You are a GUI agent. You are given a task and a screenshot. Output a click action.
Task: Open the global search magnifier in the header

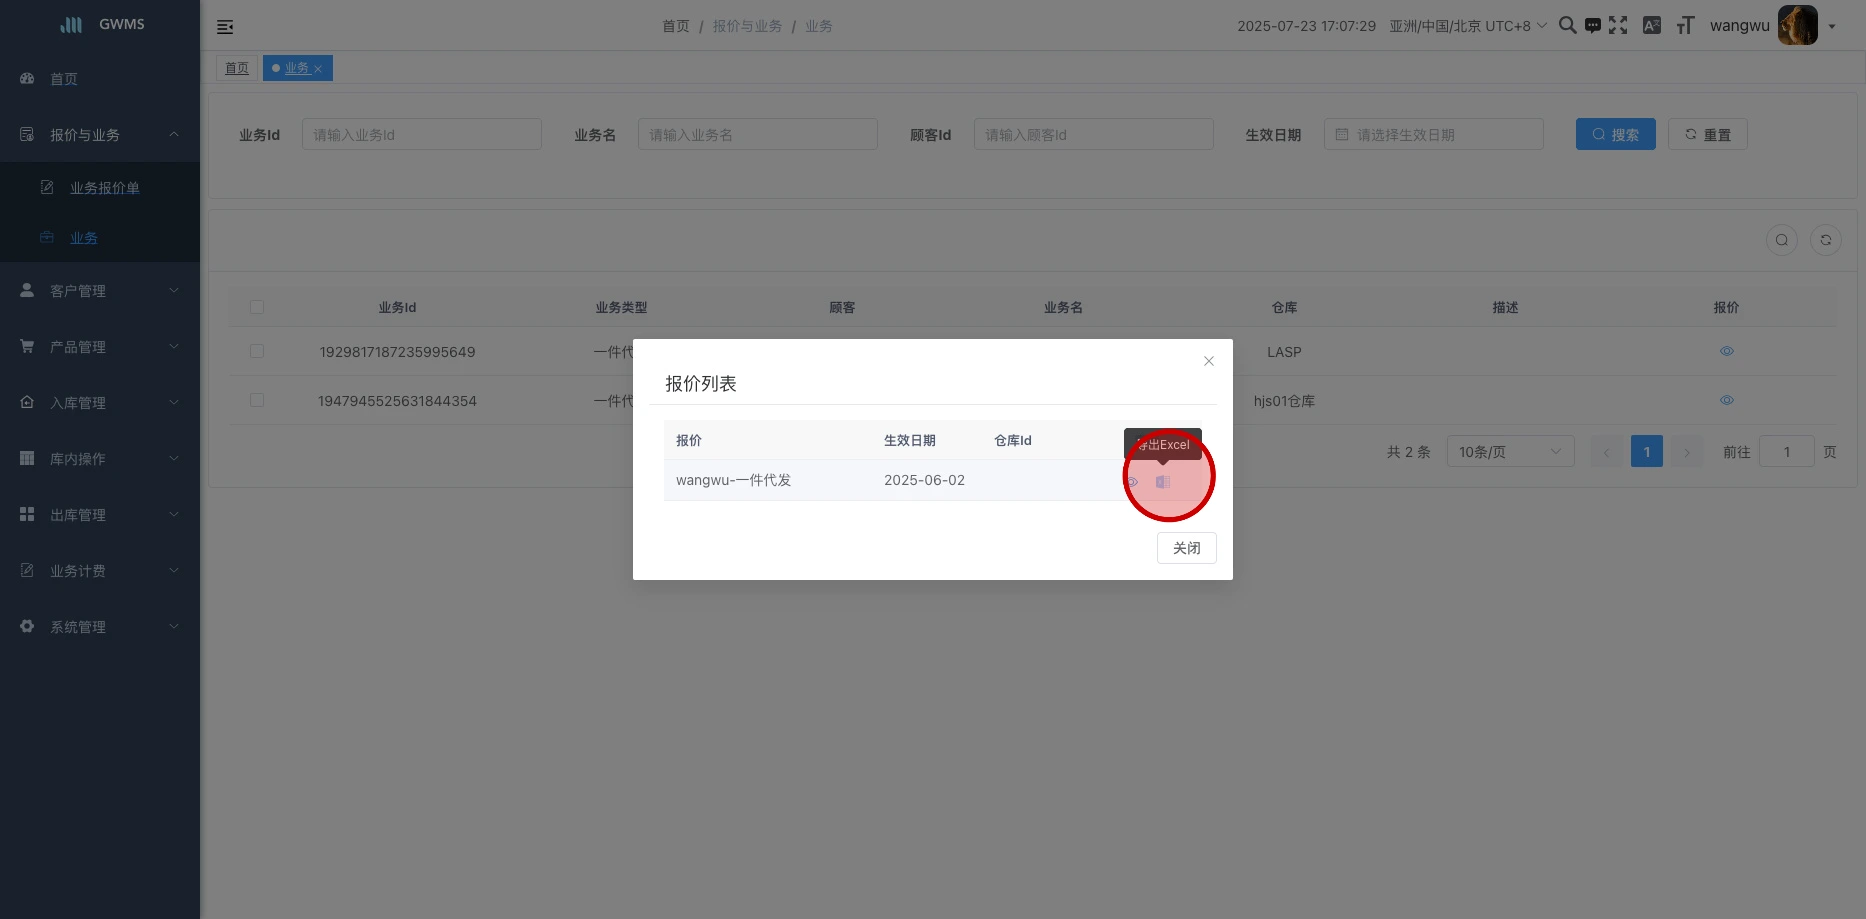(1567, 26)
